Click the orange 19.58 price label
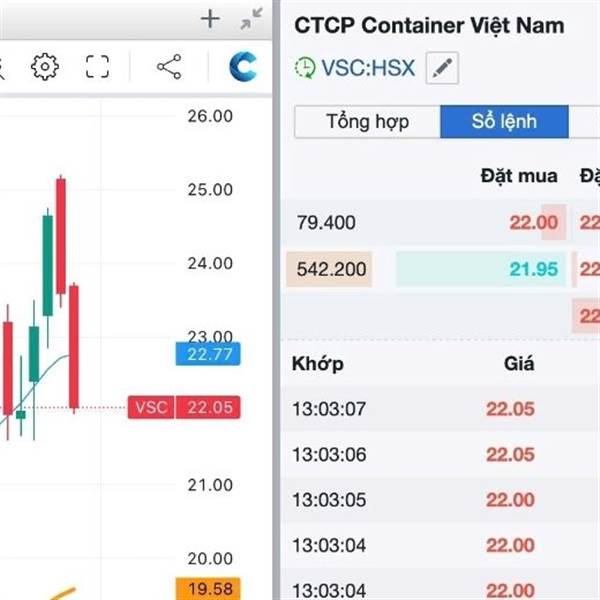Image resolution: width=600 pixels, height=600 pixels. click(x=208, y=589)
